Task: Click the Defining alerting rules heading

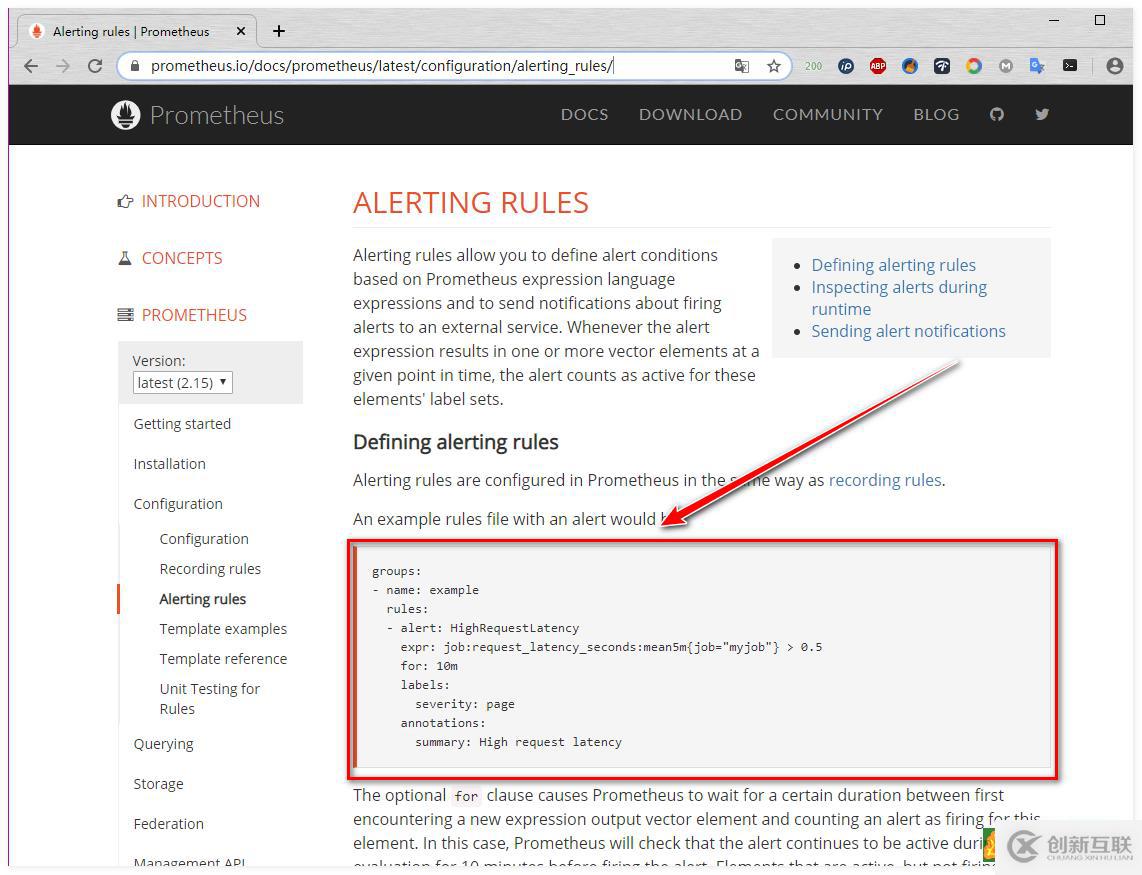Action: [456, 442]
